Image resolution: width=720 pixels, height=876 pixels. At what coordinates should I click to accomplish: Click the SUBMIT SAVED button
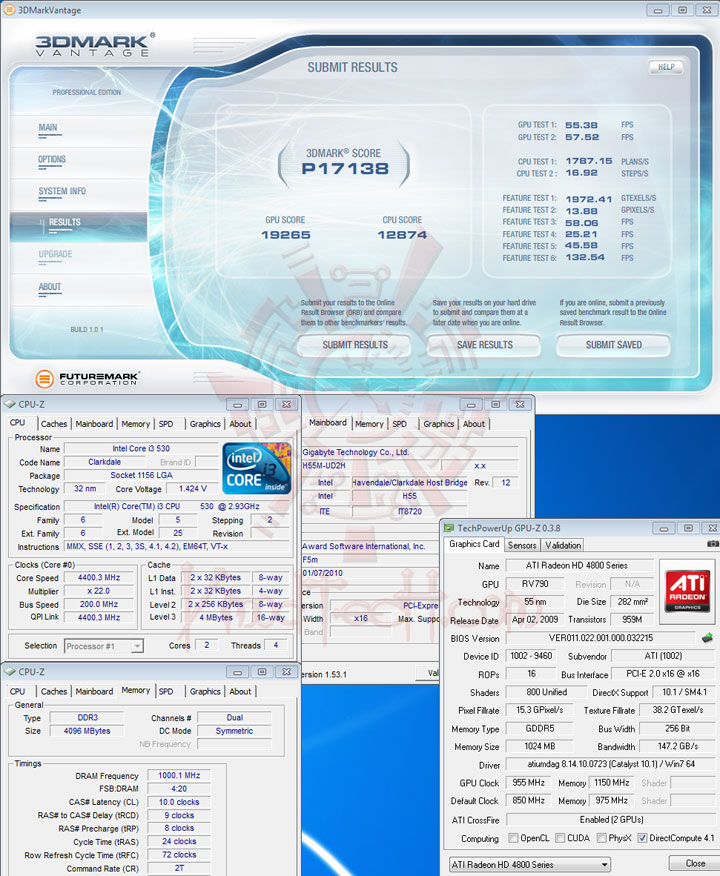click(x=613, y=345)
